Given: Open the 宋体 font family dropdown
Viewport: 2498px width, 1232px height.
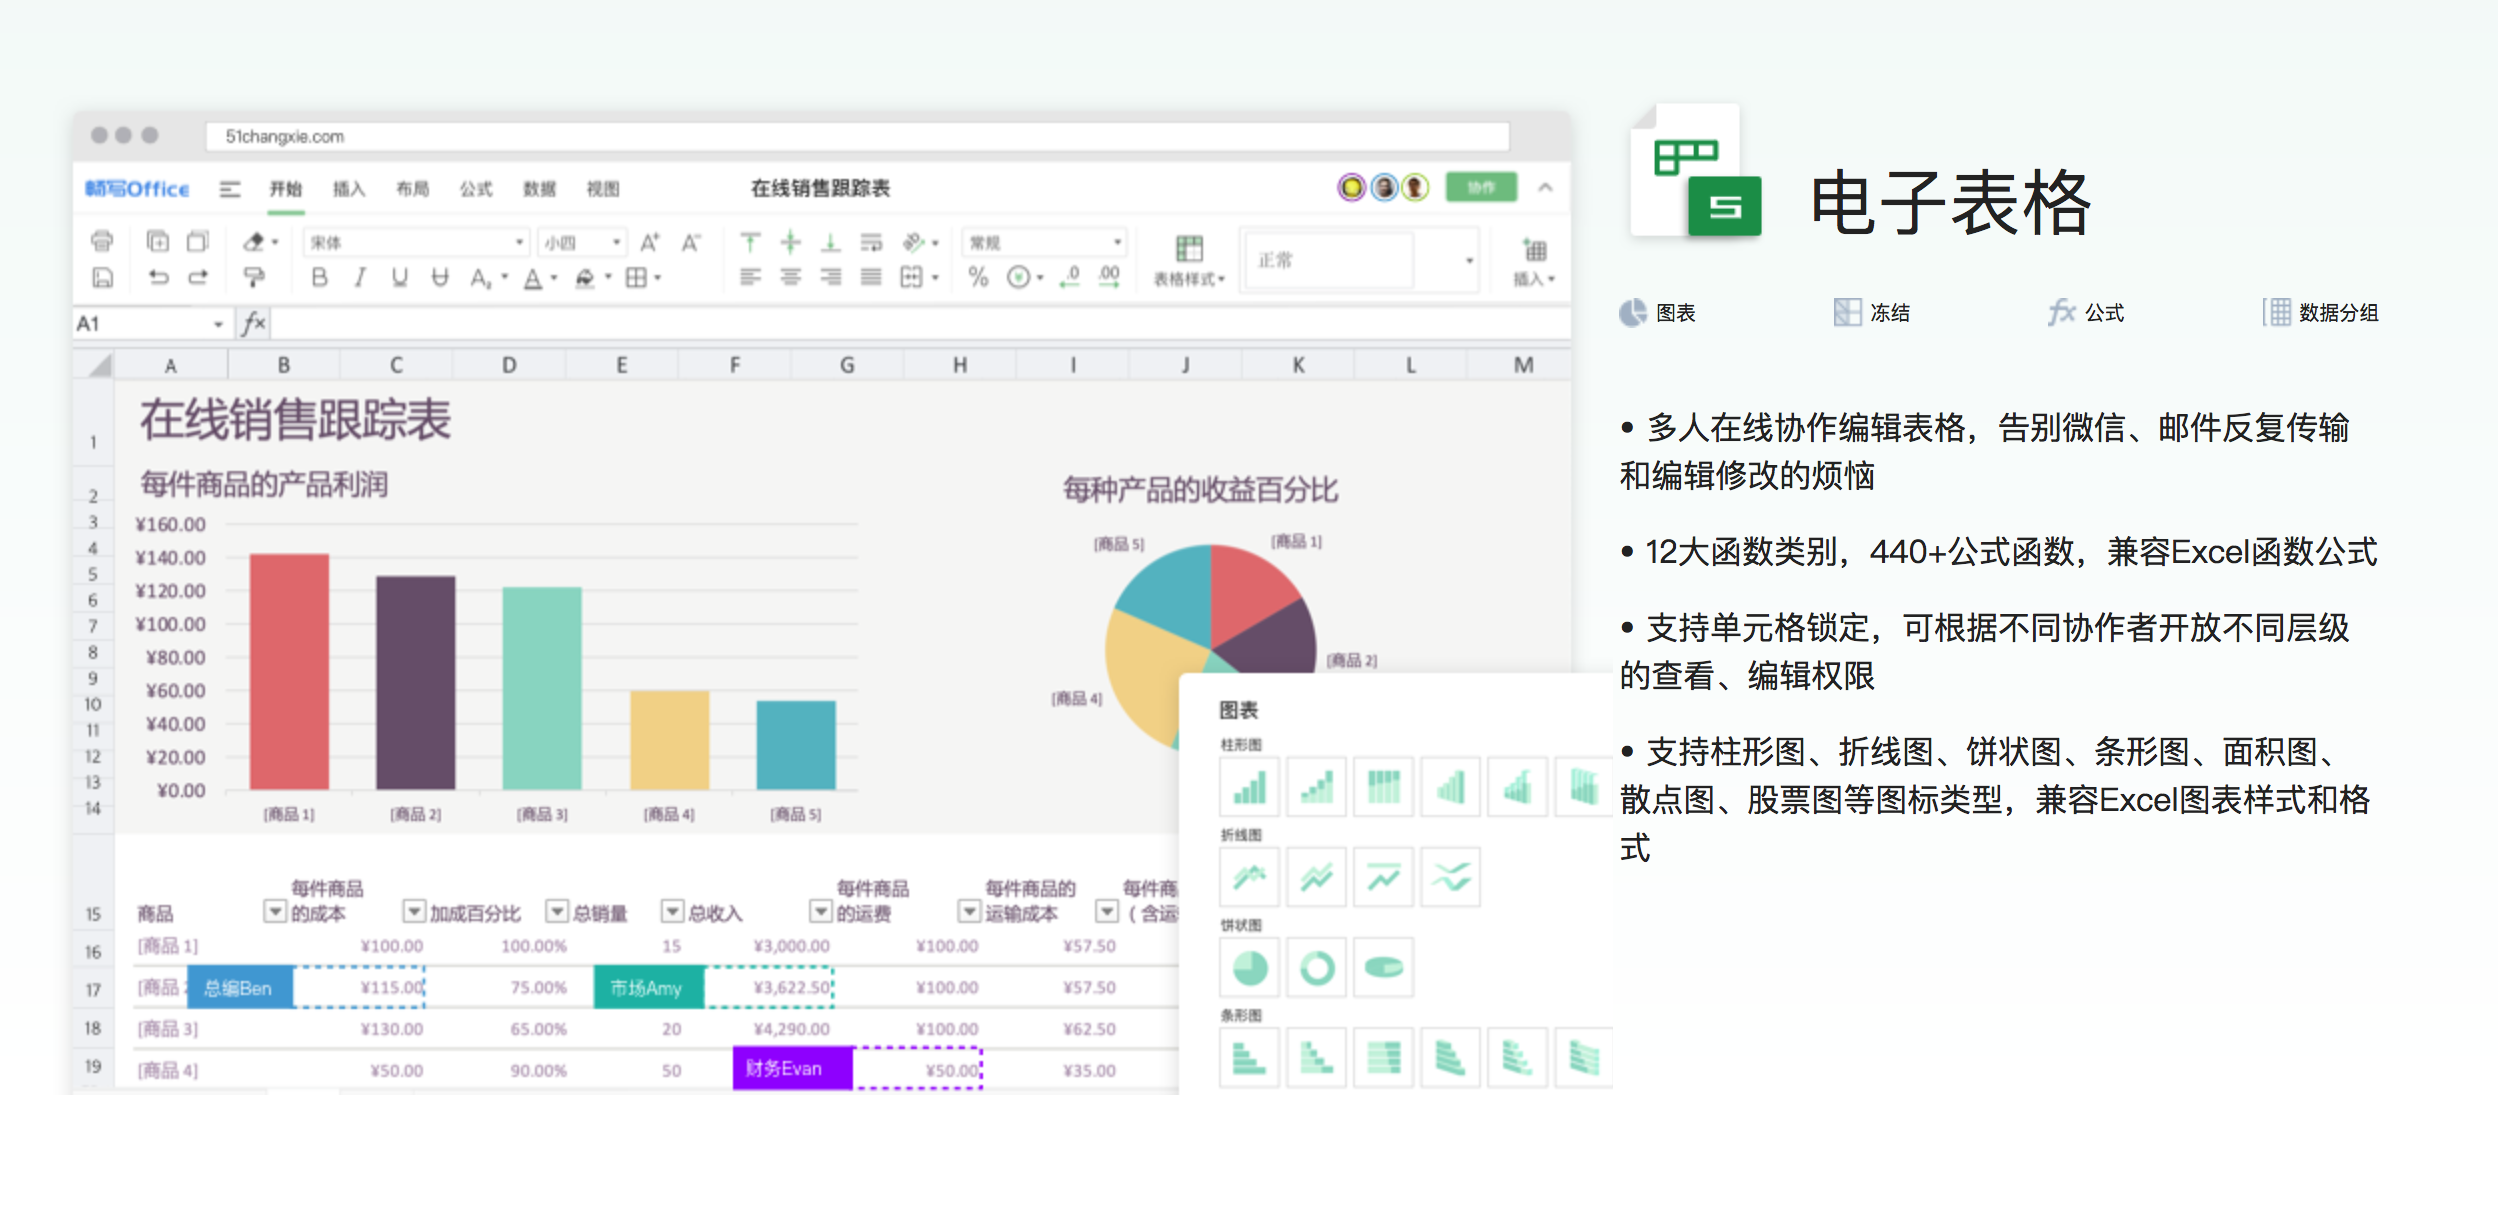Looking at the screenshot, I should pos(519,242).
